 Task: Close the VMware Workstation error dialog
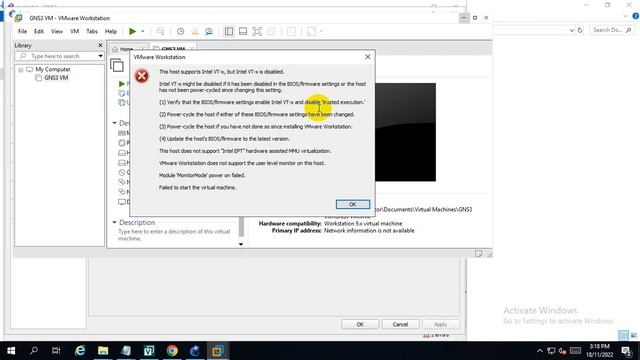367,57
